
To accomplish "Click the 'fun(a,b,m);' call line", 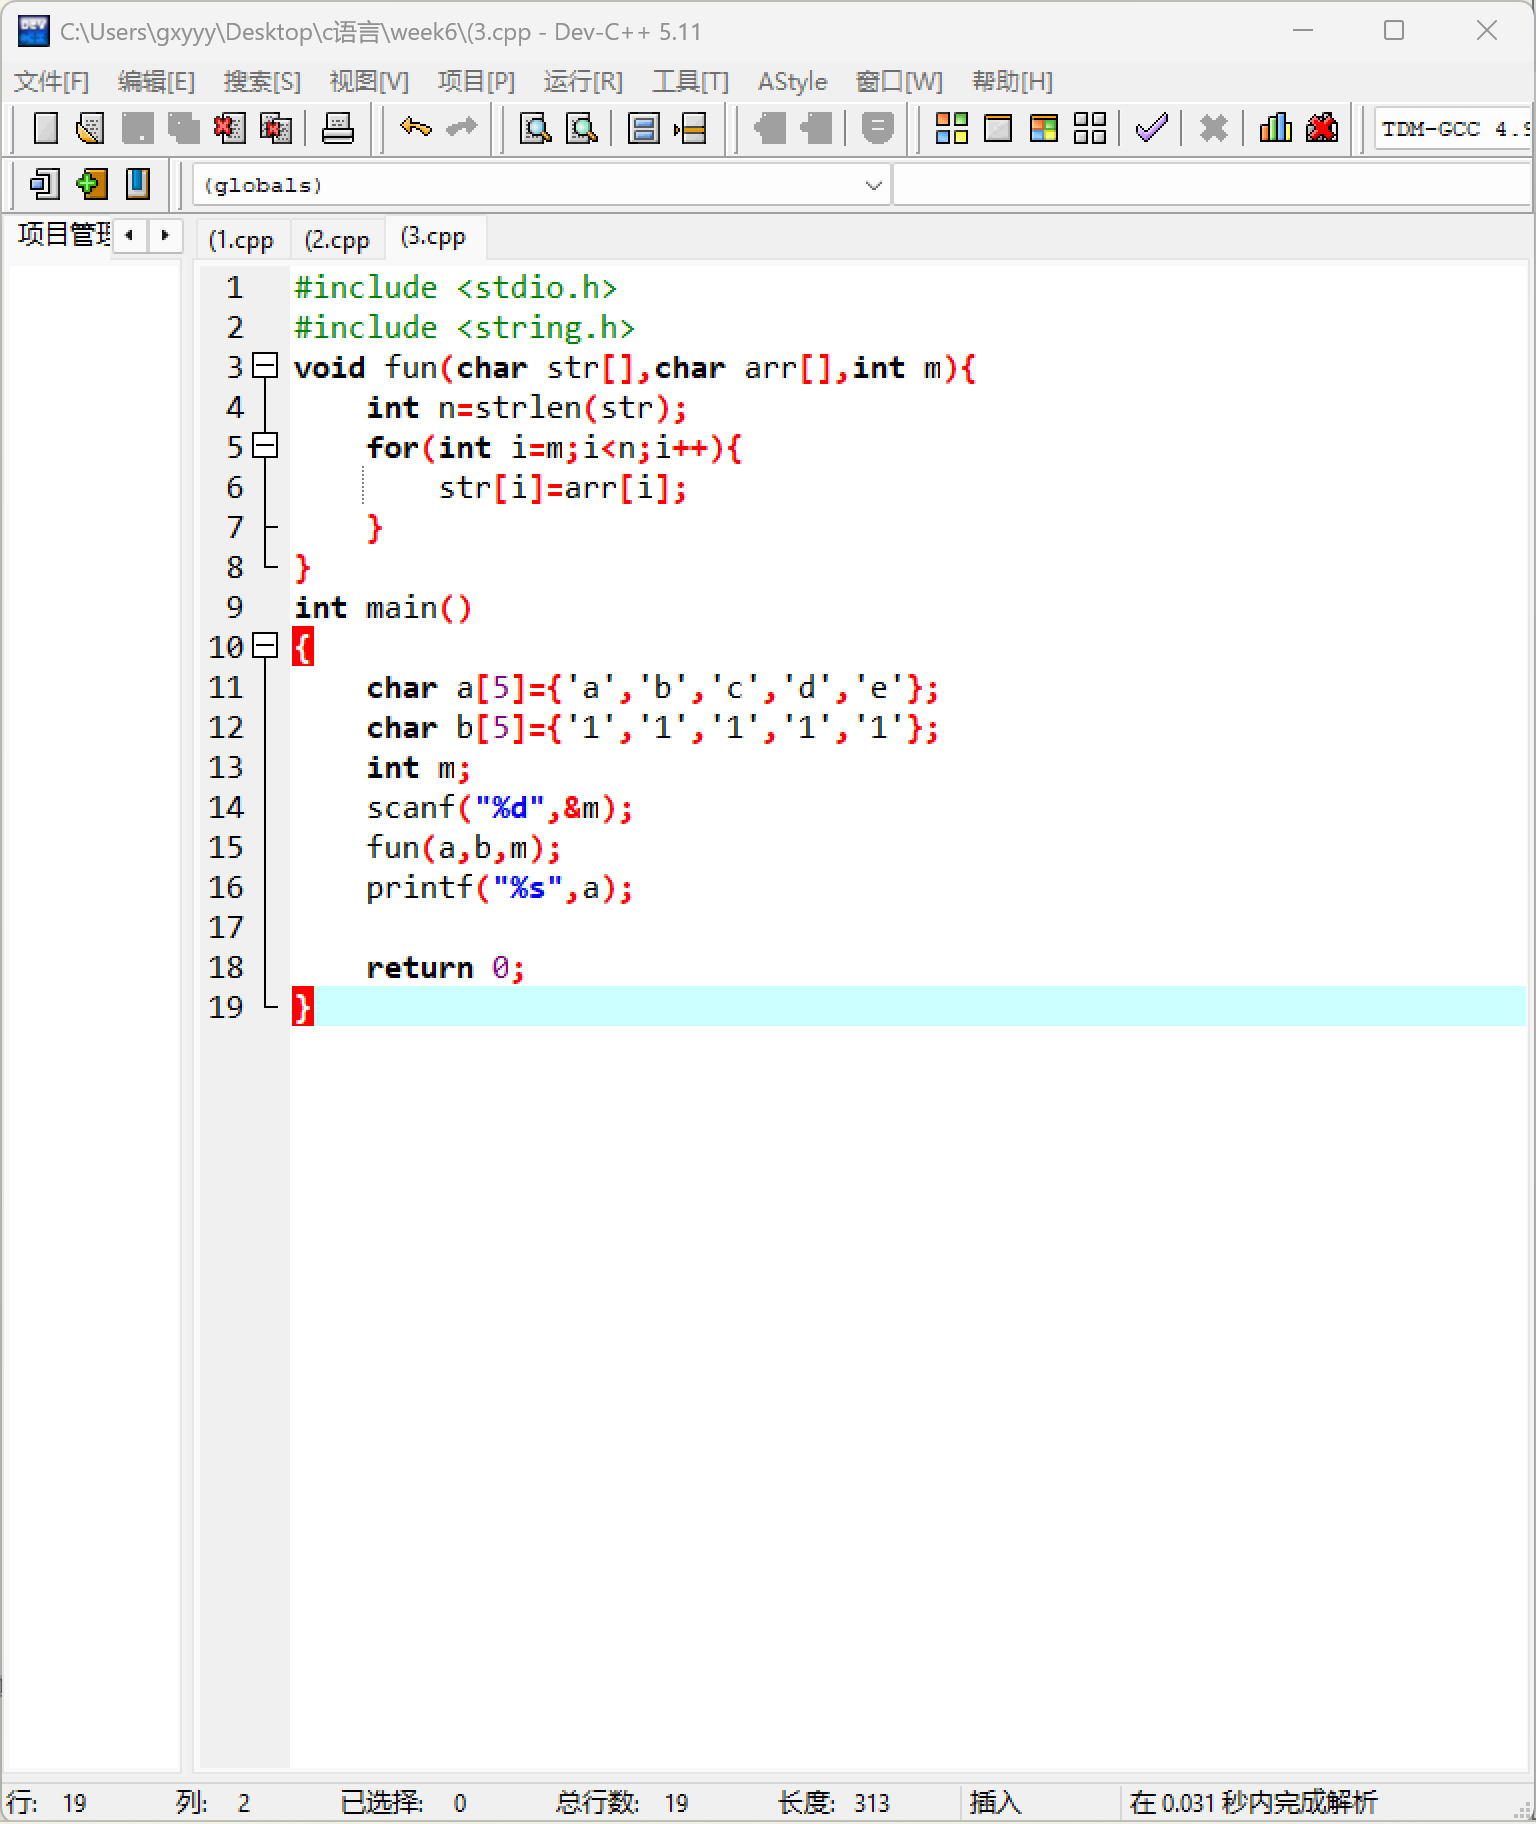I will (x=464, y=848).
